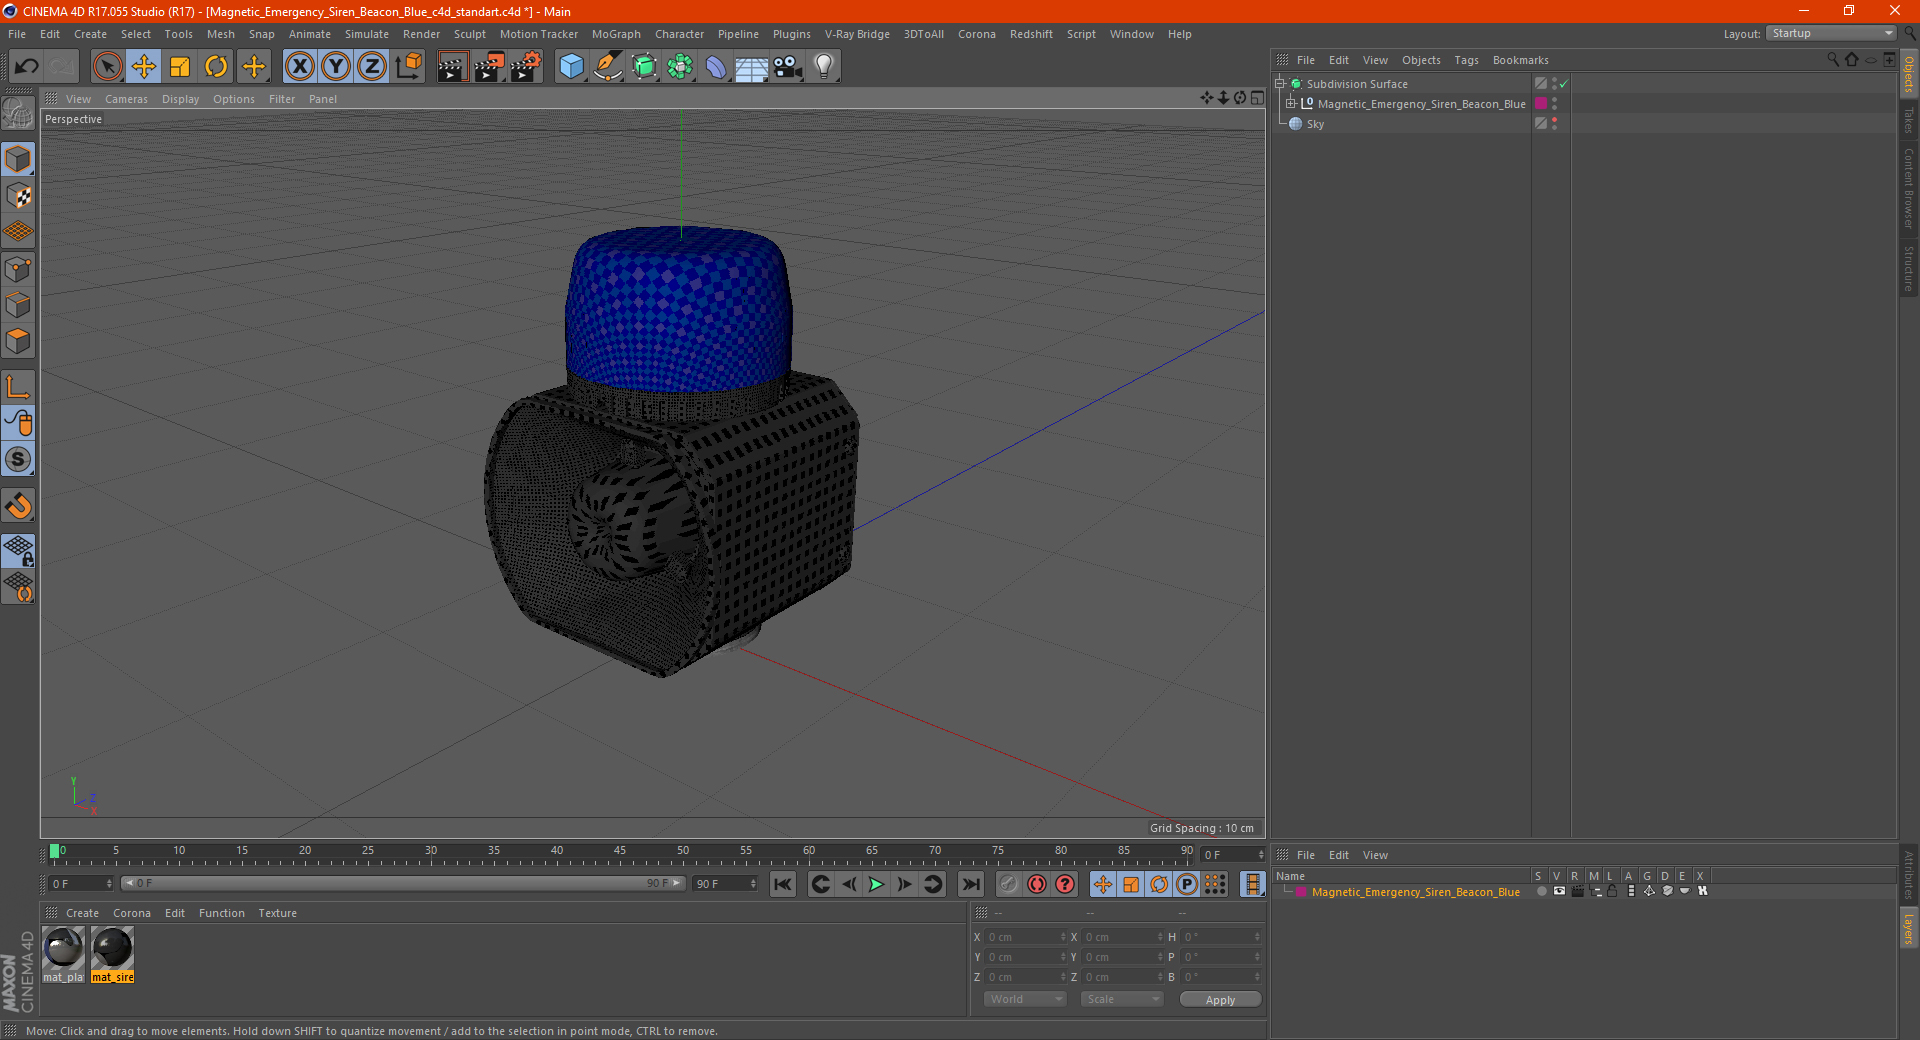The height and width of the screenshot is (1040, 1920).
Task: Select the mat_sire material thumbnail
Action: pyautogui.click(x=112, y=954)
